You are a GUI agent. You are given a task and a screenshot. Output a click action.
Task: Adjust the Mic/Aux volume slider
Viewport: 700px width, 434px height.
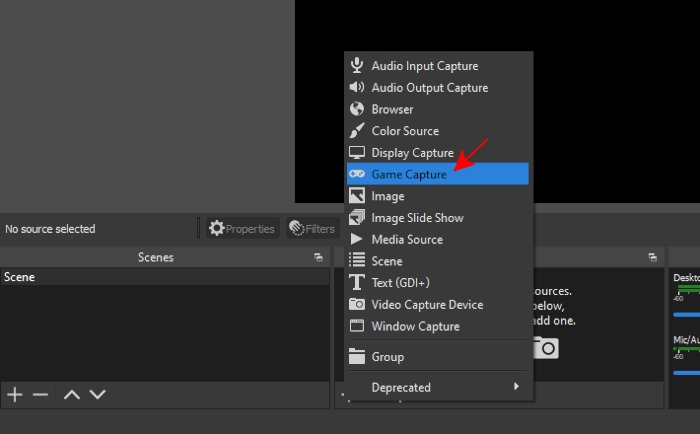(687, 373)
